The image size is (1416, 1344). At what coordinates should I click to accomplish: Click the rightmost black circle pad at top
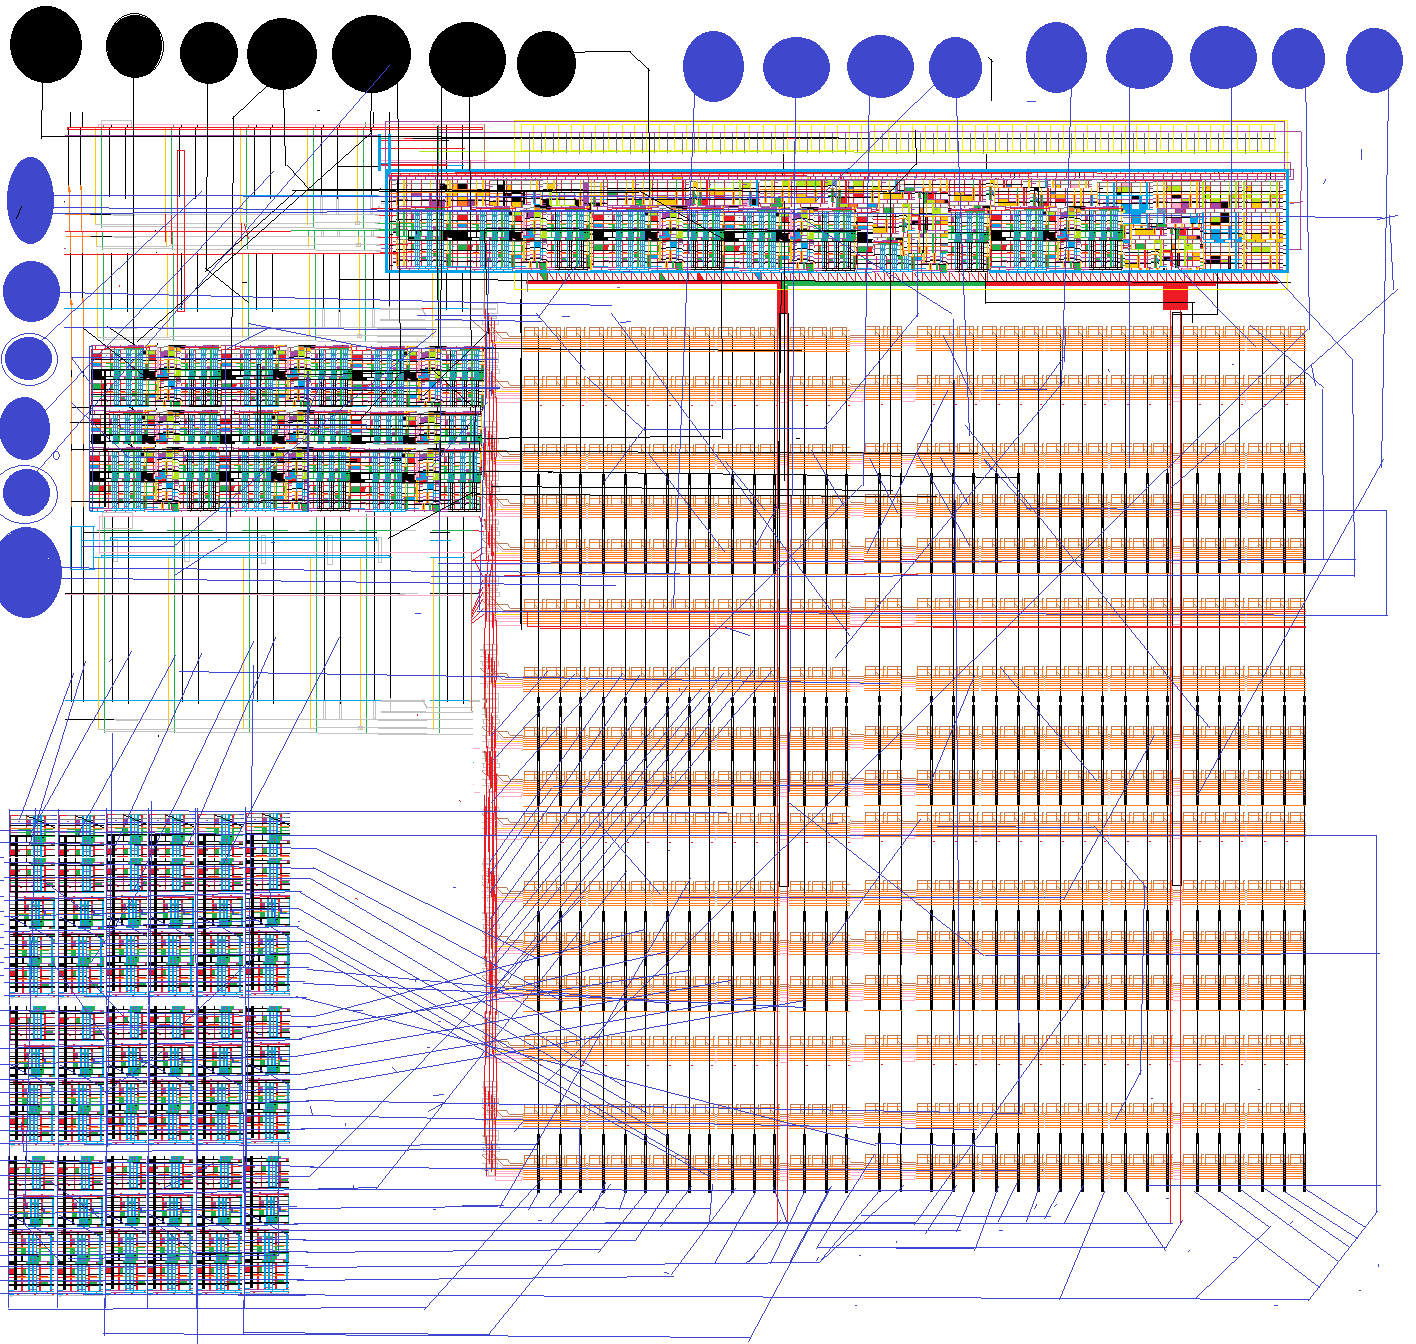pyautogui.click(x=546, y=64)
